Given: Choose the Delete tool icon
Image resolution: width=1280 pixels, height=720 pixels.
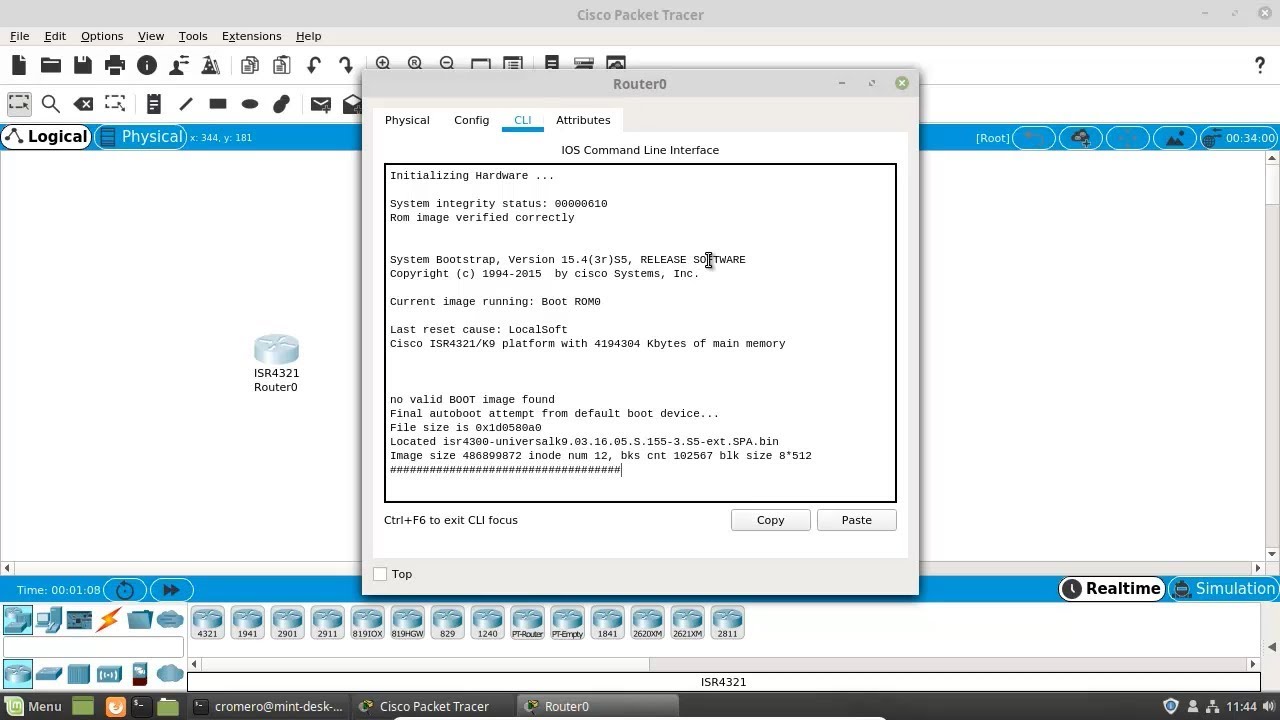Looking at the screenshot, I should [83, 104].
